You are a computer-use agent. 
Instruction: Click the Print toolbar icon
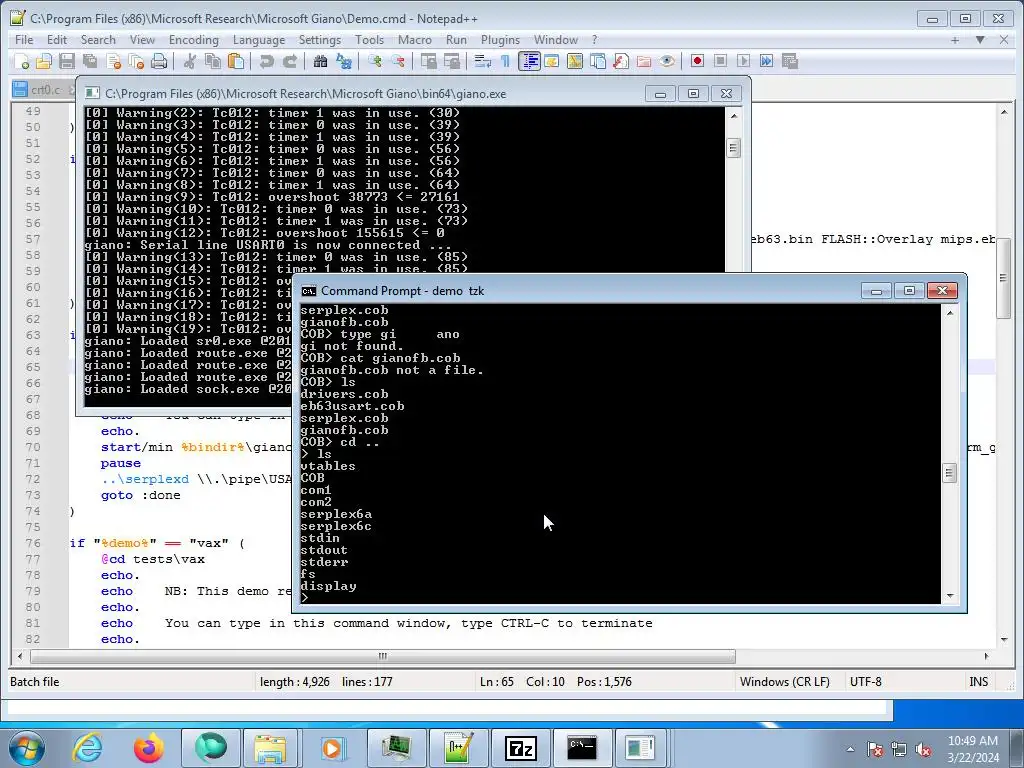click(159, 61)
